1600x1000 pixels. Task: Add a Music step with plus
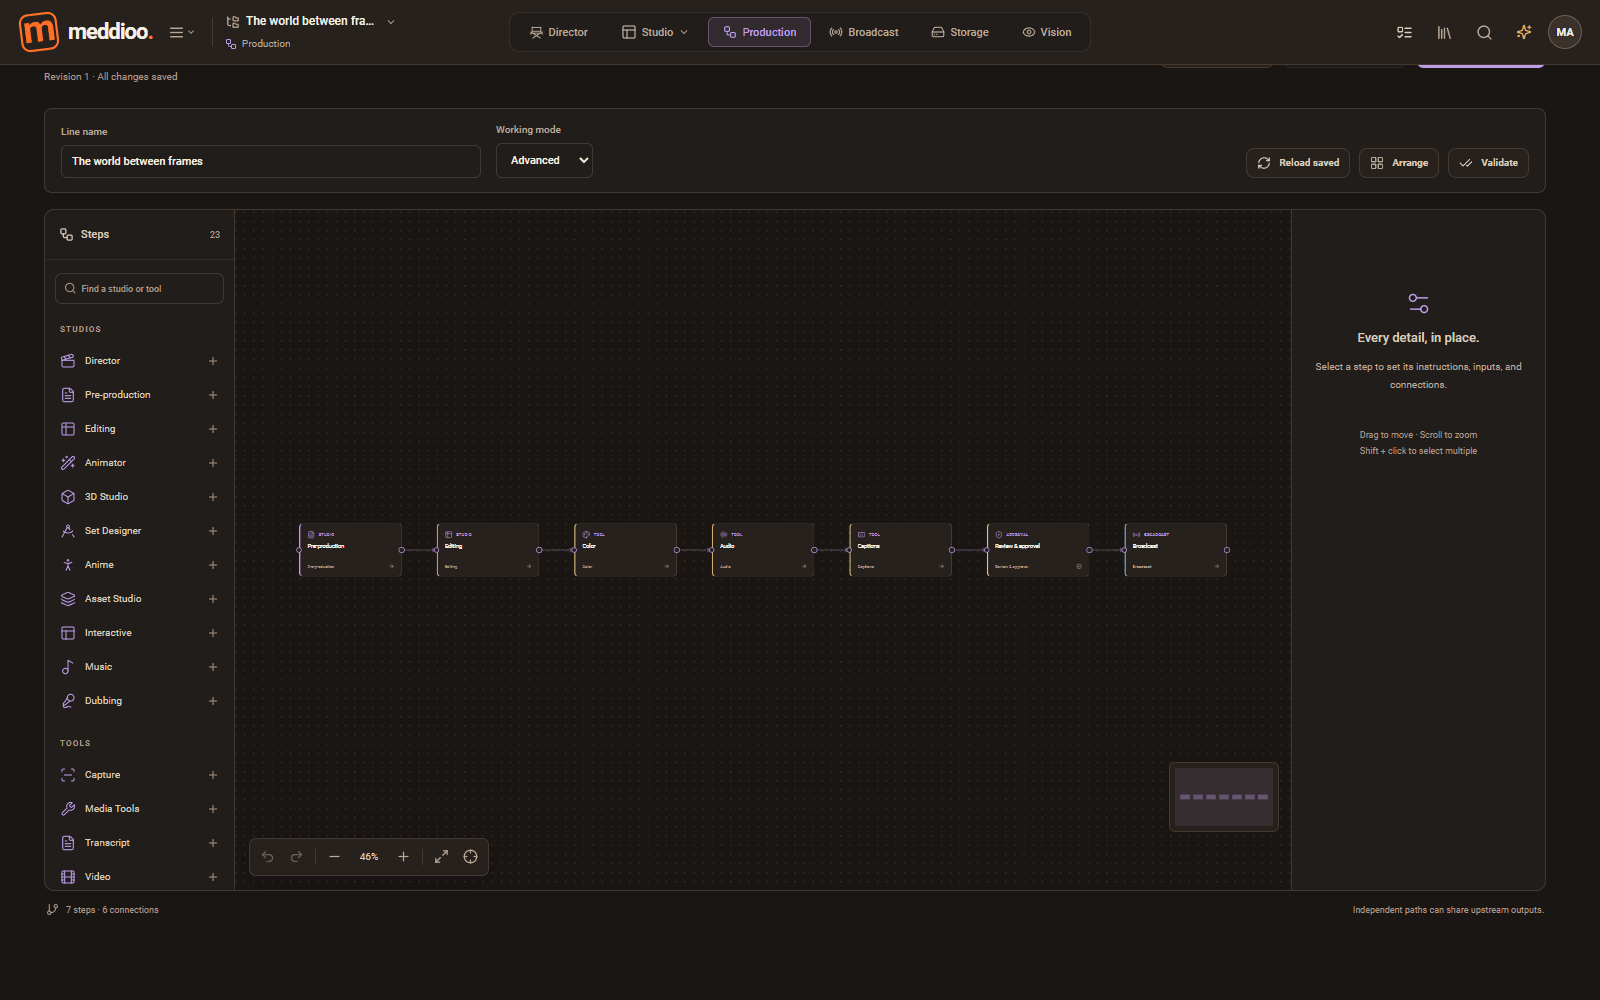tap(213, 667)
